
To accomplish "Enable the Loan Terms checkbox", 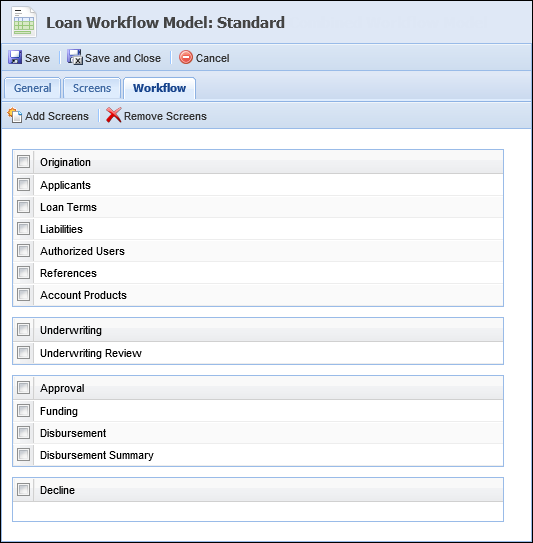I will pos(24,207).
